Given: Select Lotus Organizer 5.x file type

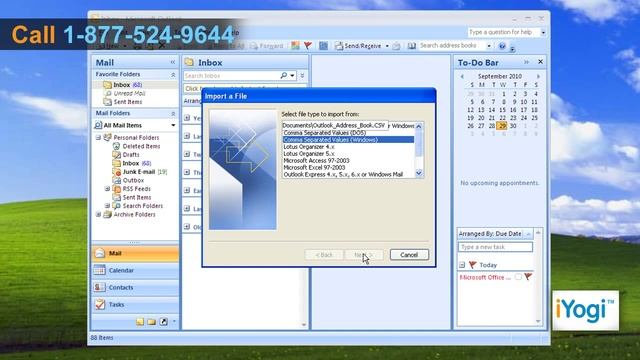Looking at the screenshot, I should (348, 154).
